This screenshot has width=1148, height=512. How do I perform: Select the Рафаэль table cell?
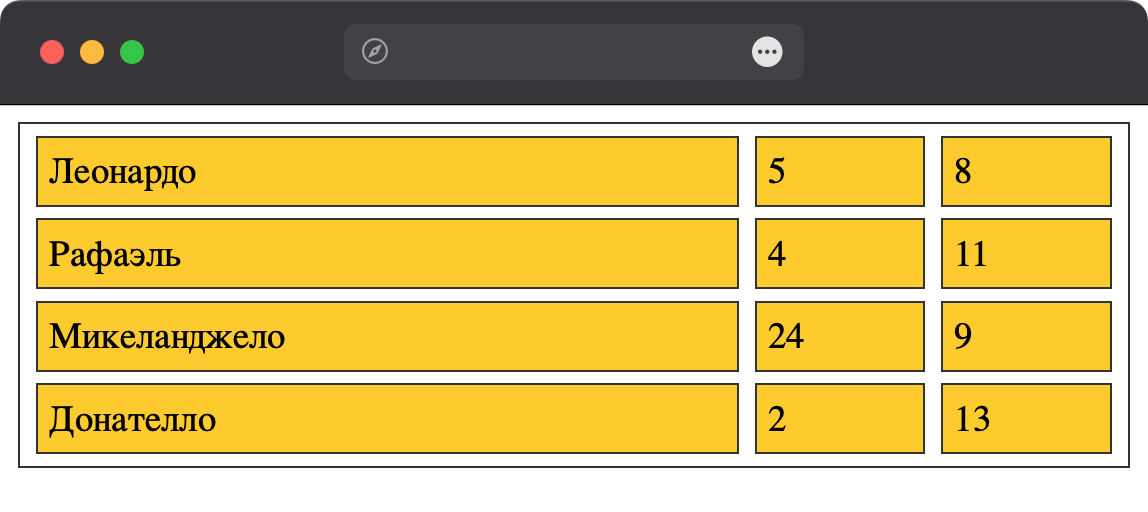tap(387, 253)
